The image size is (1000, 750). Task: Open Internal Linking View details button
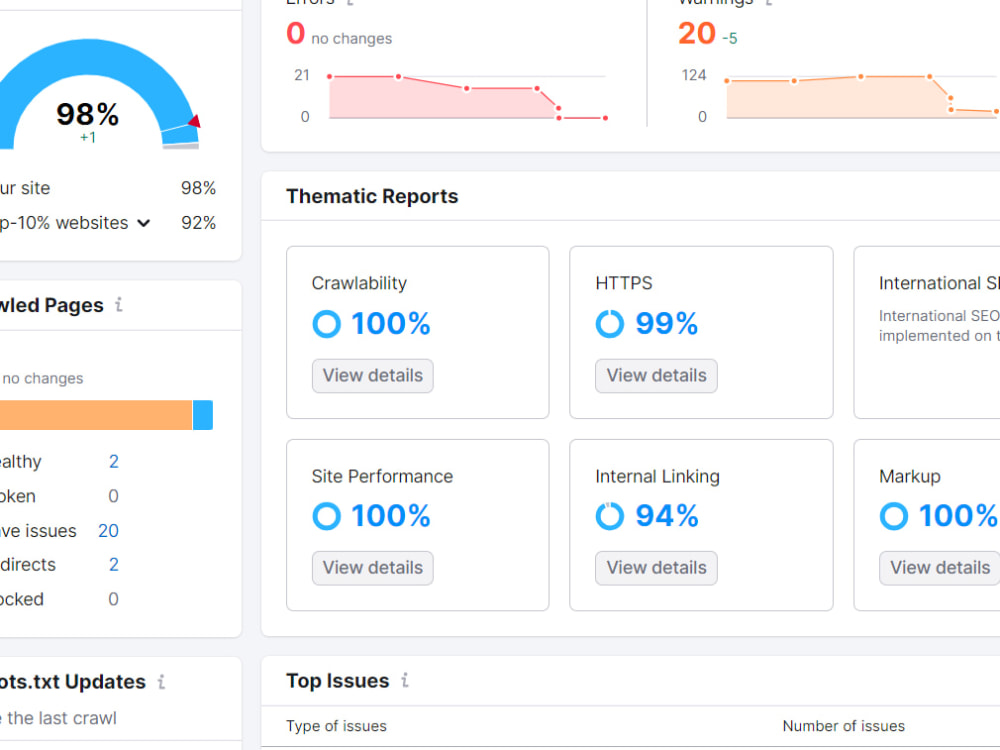point(656,568)
